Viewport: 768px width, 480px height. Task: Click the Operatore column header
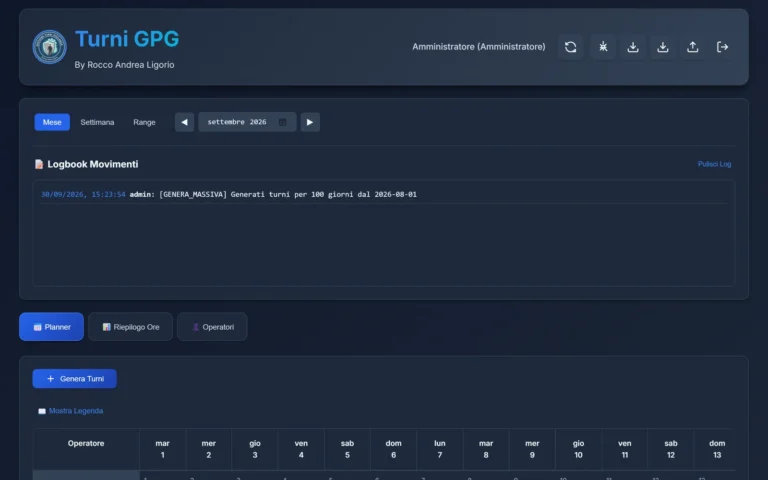pyautogui.click(x=86, y=449)
